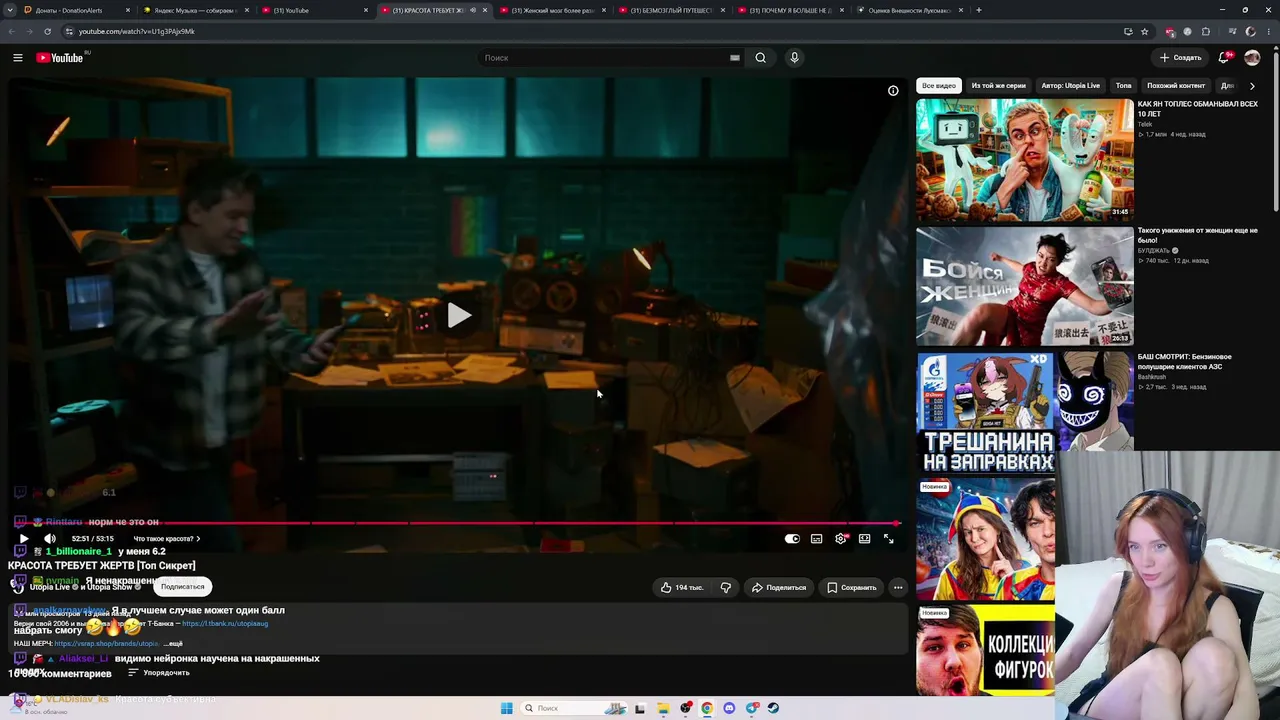
Task: Turn on subtitles in the player
Action: (x=817, y=539)
